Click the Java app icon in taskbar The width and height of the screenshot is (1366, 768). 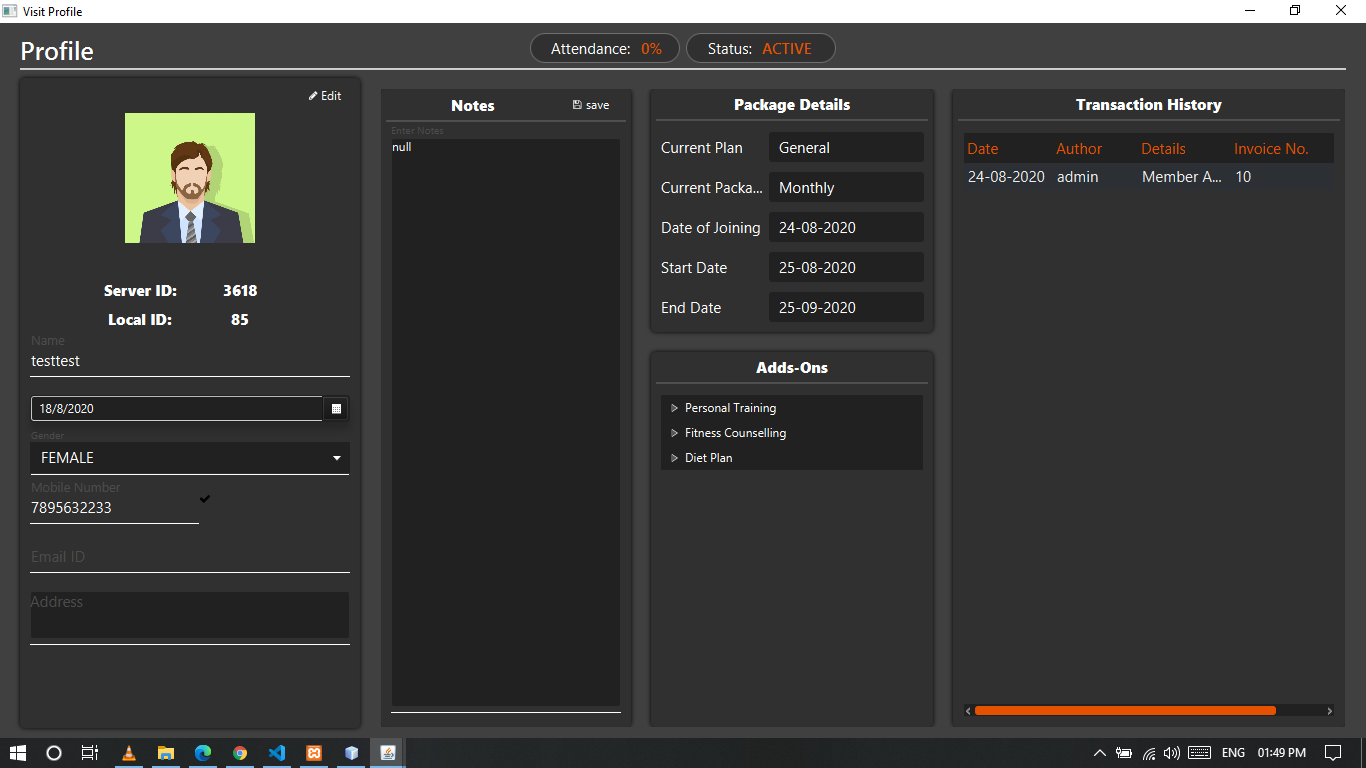pos(388,753)
